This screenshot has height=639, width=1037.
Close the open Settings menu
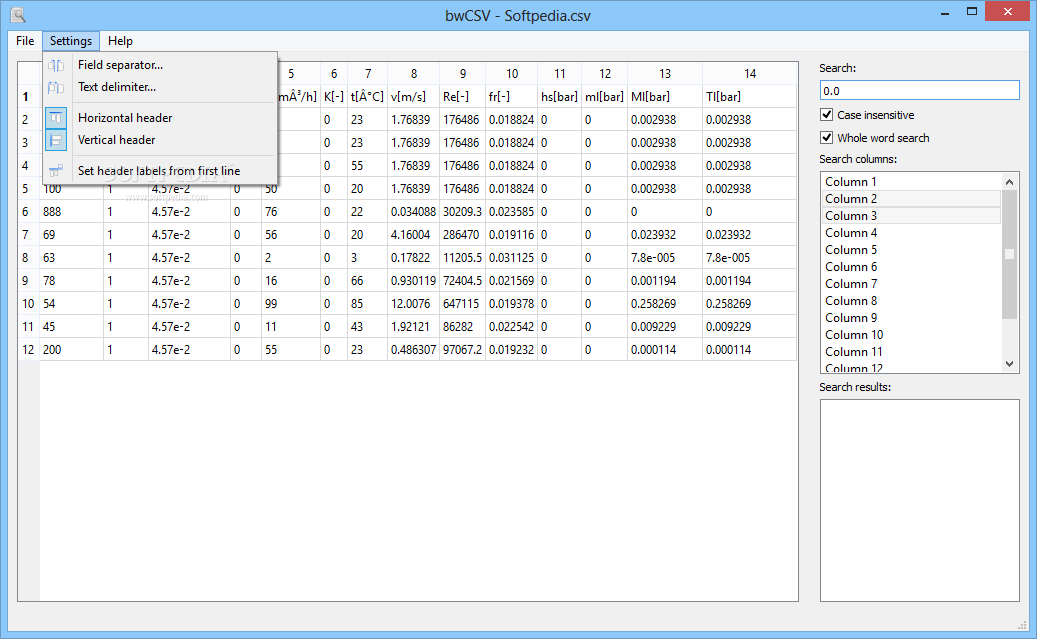tap(71, 41)
